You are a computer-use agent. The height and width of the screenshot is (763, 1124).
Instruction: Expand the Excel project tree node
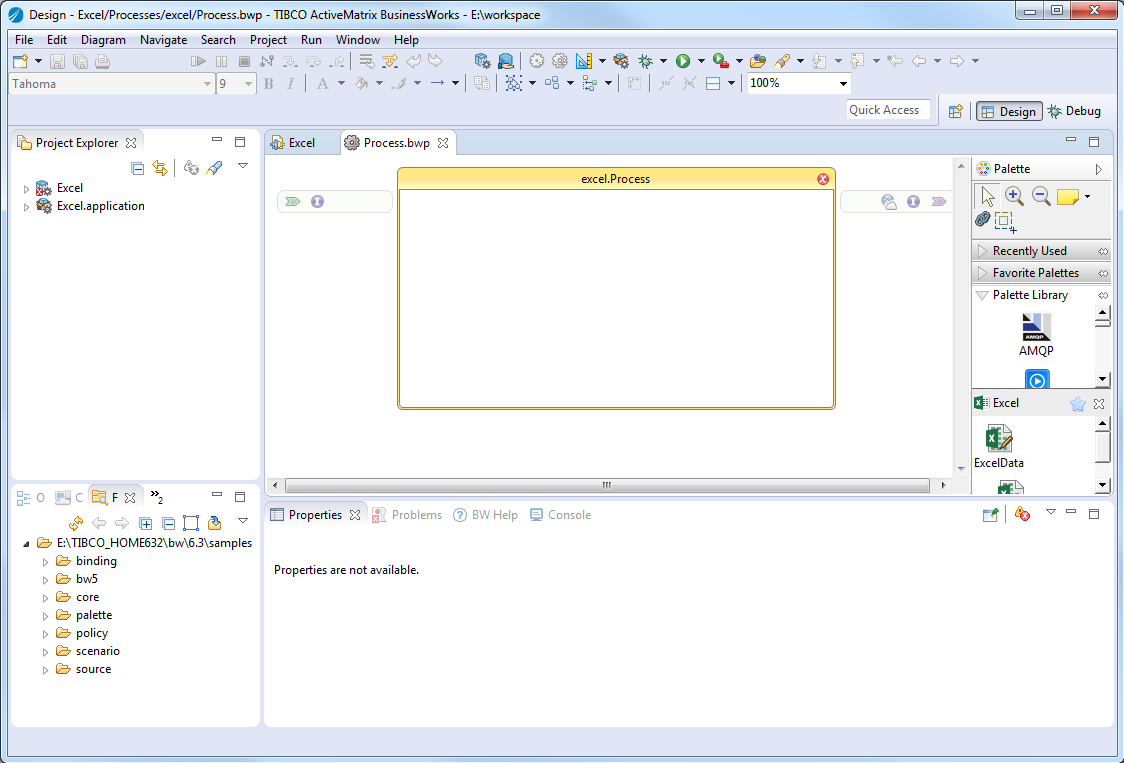point(27,189)
